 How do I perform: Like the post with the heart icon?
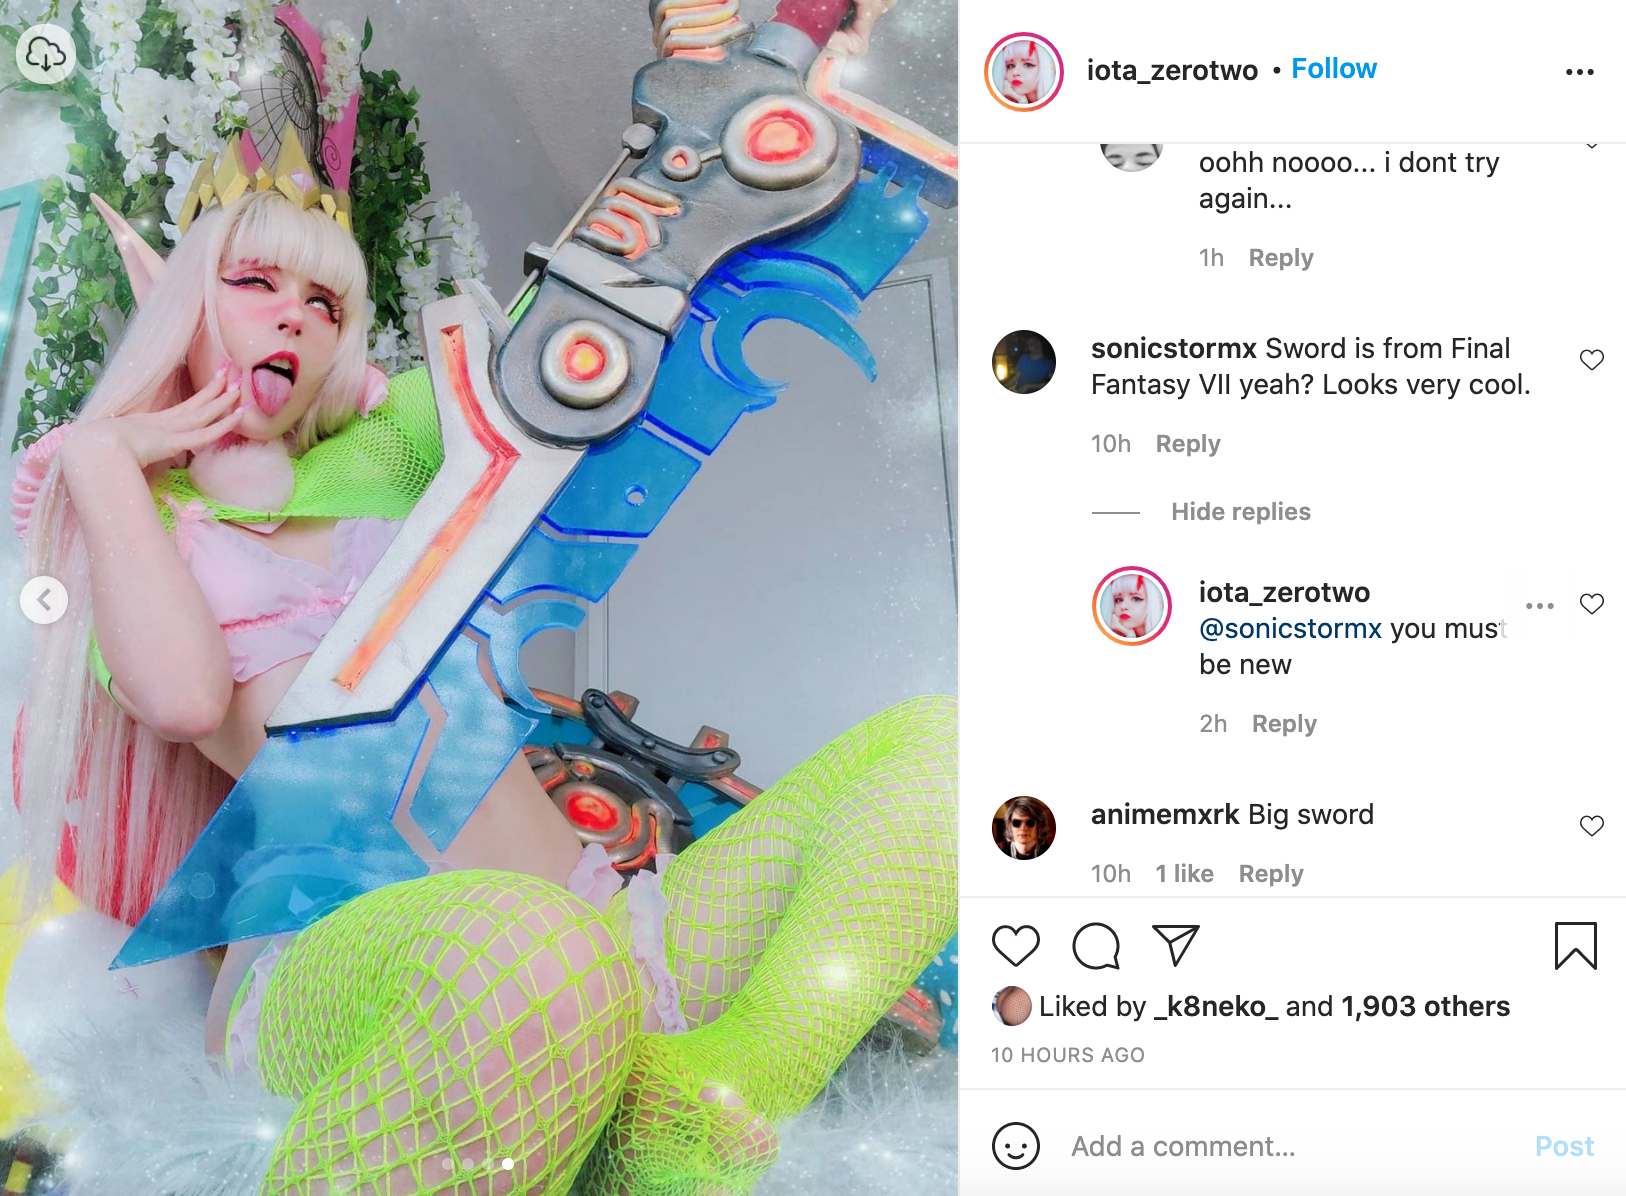(1015, 946)
